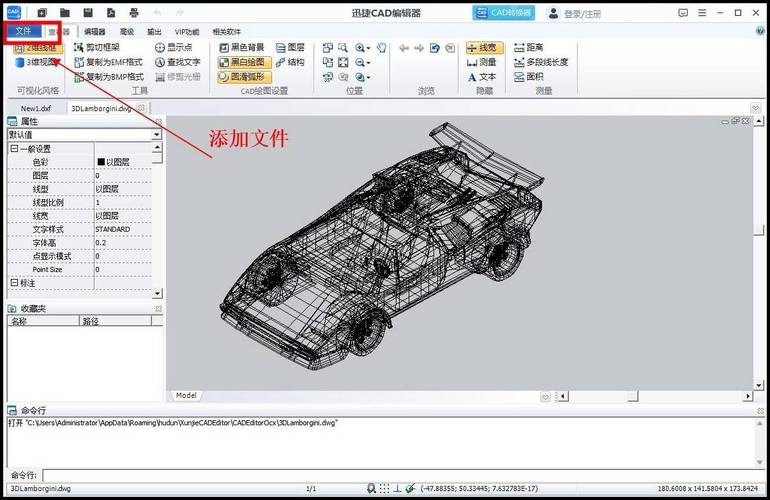Click the CAD app logo icon
This screenshot has width=770, height=500.
(x=13, y=12)
